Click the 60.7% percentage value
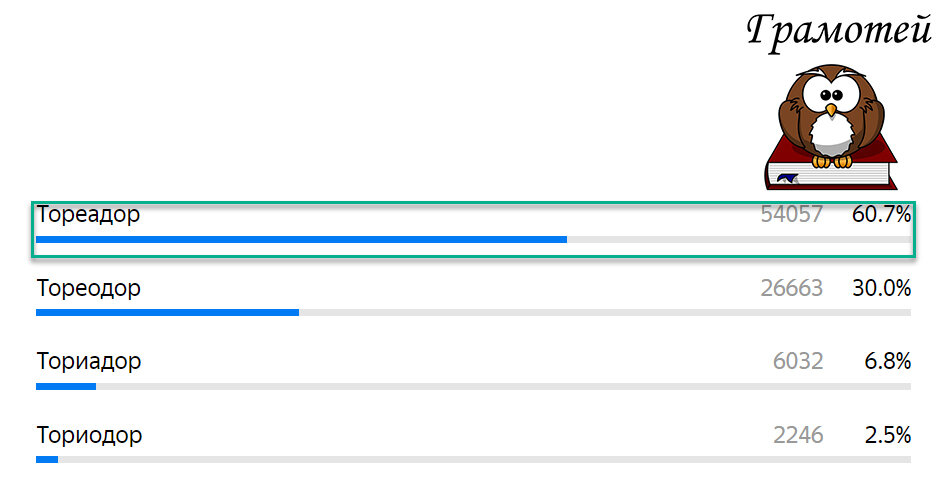This screenshot has width=950, height=501. tap(882, 214)
